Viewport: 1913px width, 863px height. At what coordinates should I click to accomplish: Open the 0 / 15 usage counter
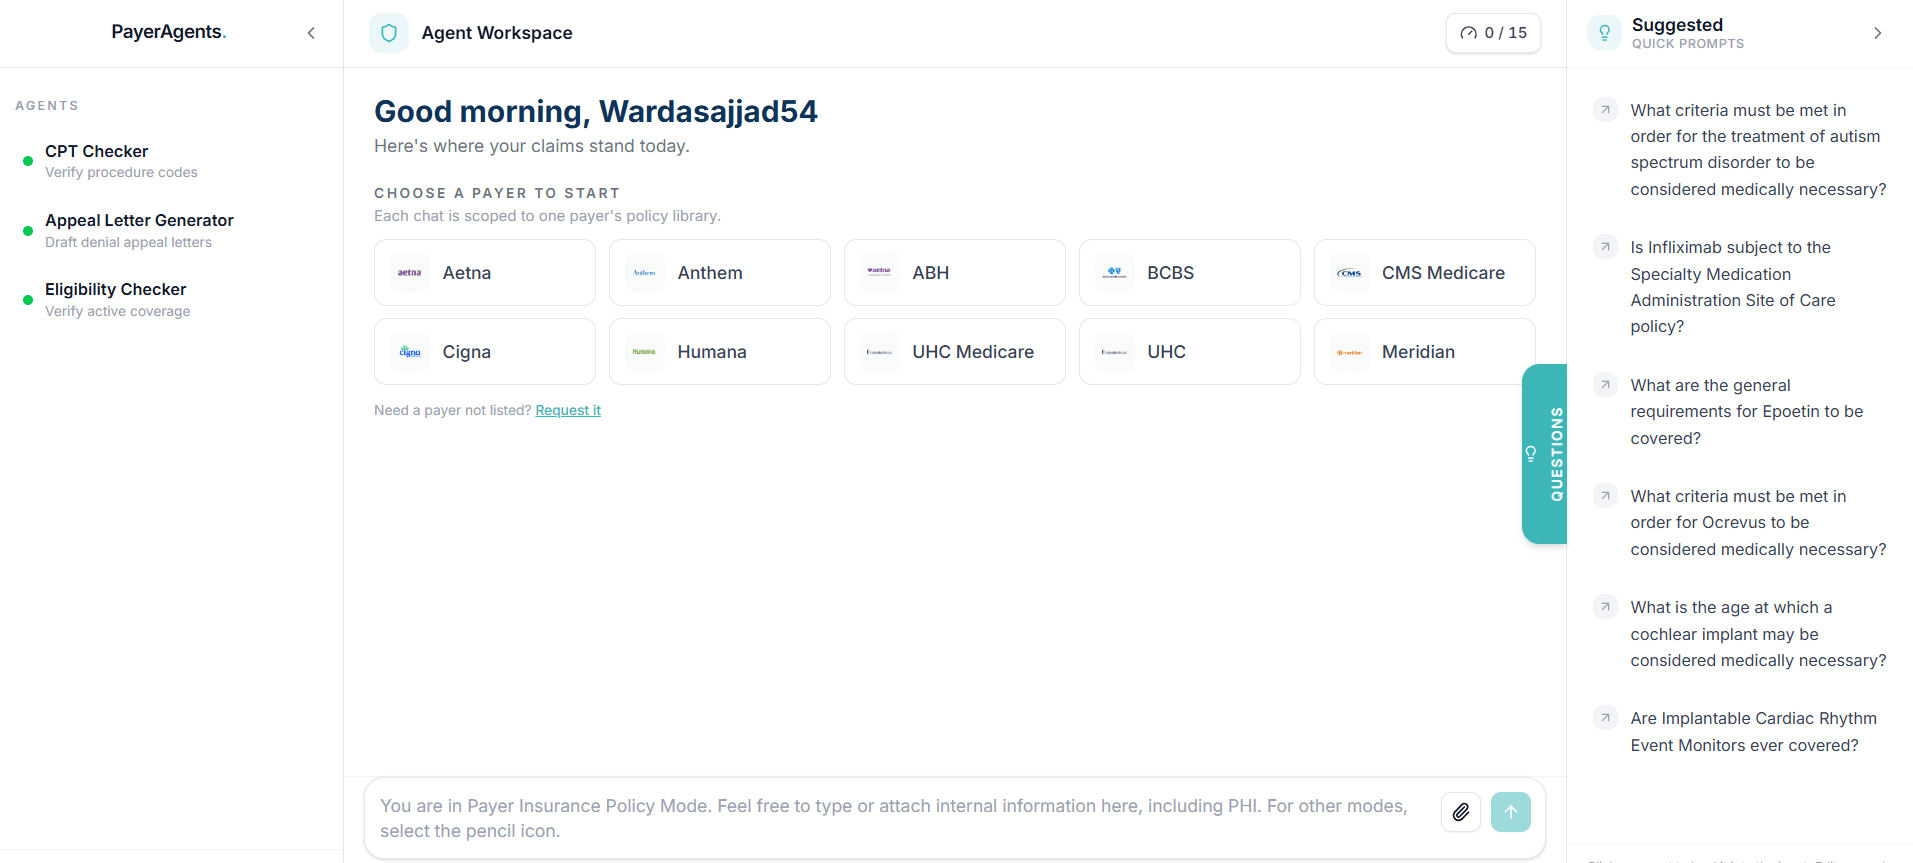[x=1493, y=33]
